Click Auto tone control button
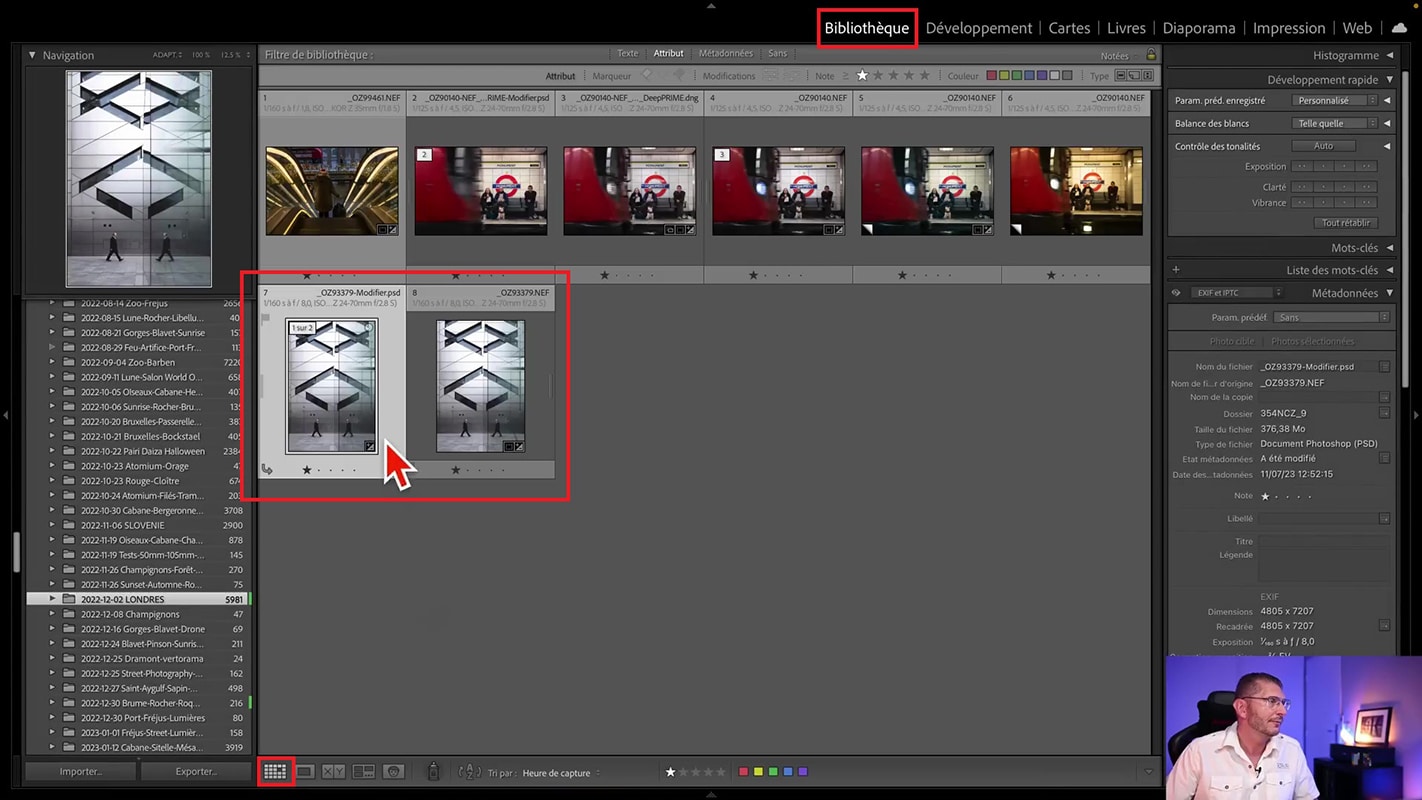 1323,146
